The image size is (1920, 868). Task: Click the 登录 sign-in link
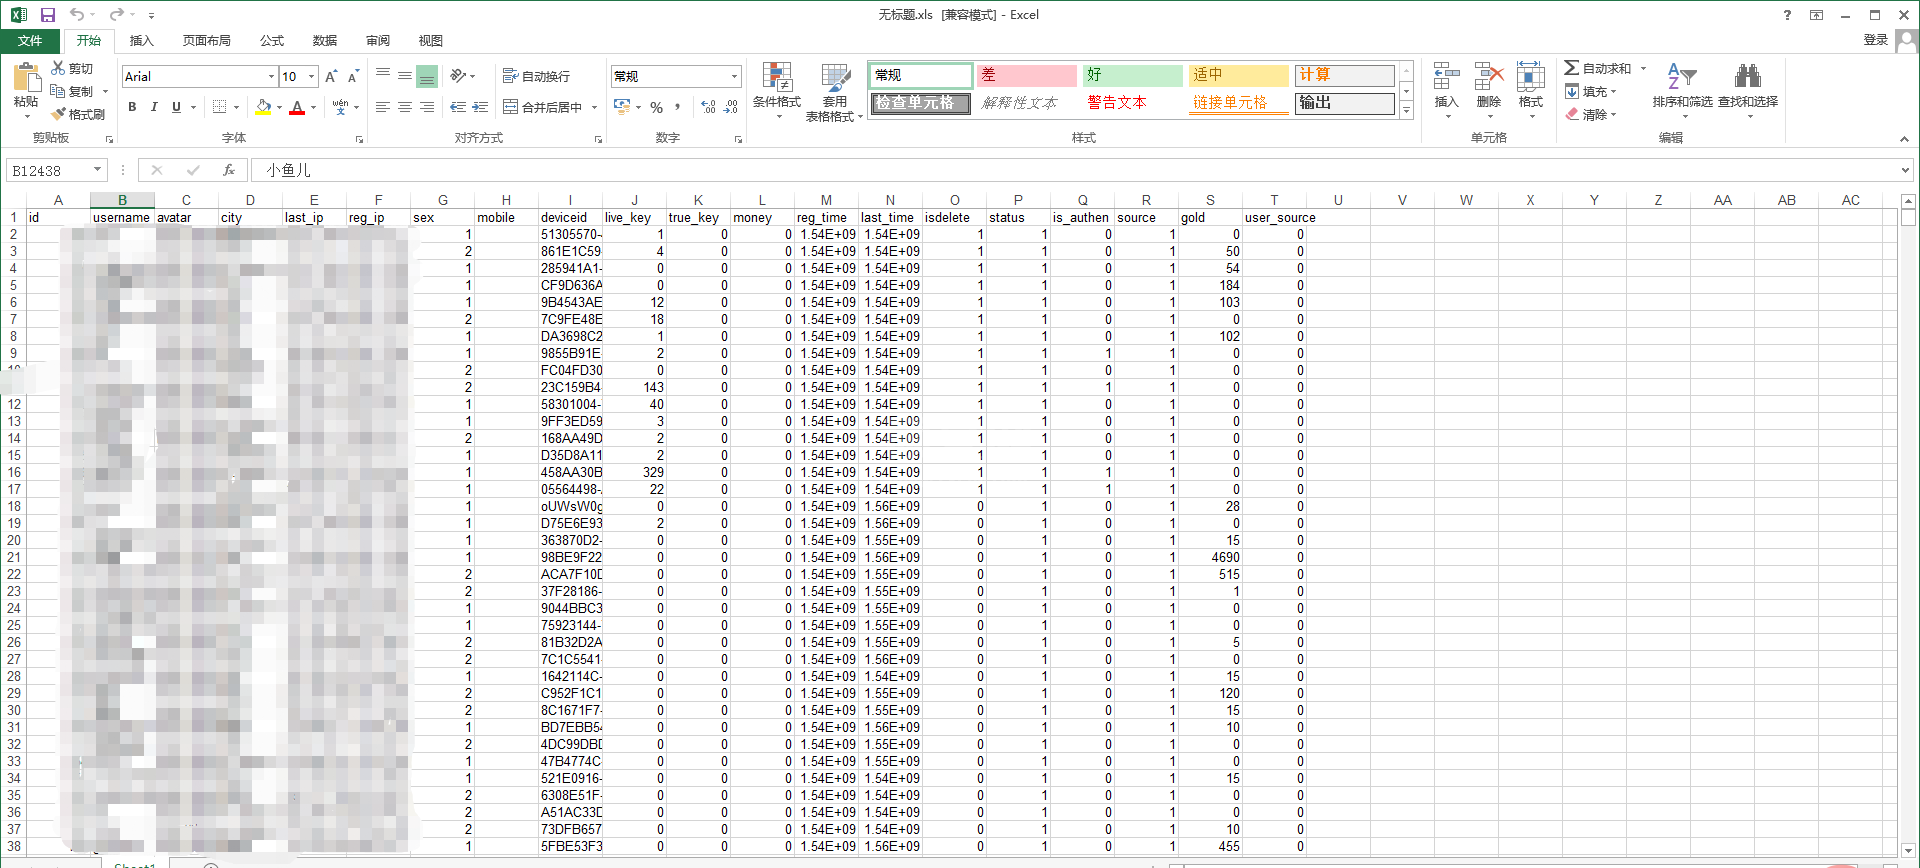coord(1876,40)
